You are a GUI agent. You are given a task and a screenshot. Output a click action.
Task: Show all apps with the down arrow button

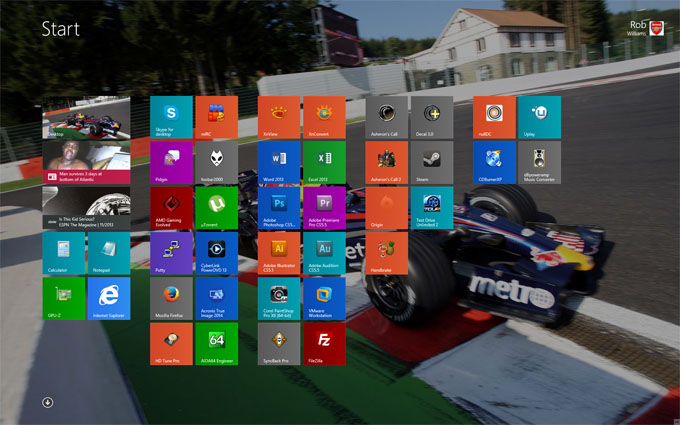pyautogui.click(x=48, y=402)
